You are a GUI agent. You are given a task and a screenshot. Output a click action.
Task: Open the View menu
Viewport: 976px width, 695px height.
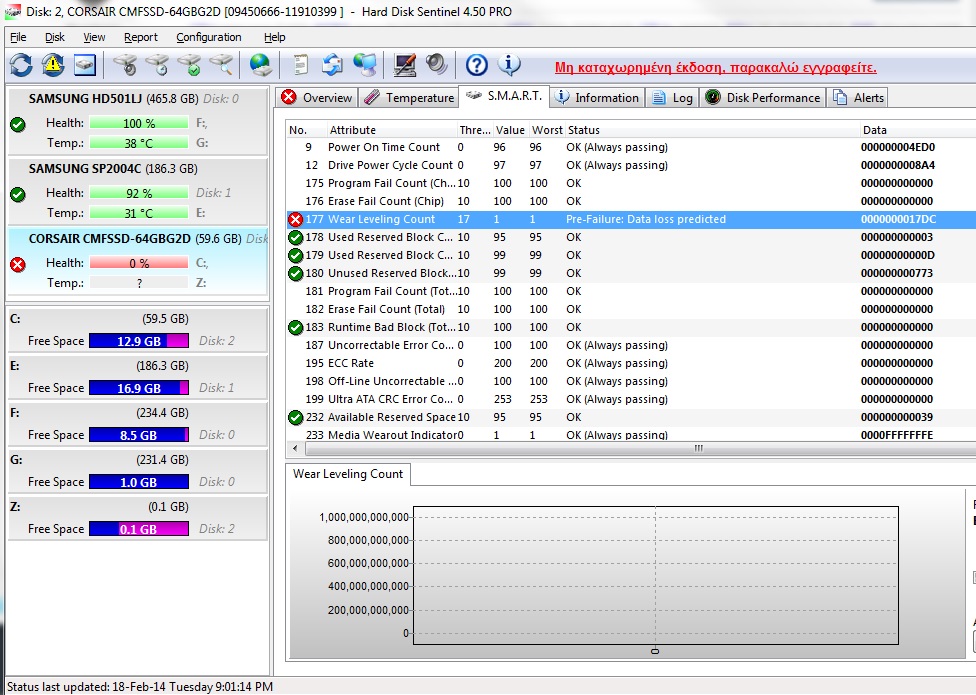tap(94, 37)
